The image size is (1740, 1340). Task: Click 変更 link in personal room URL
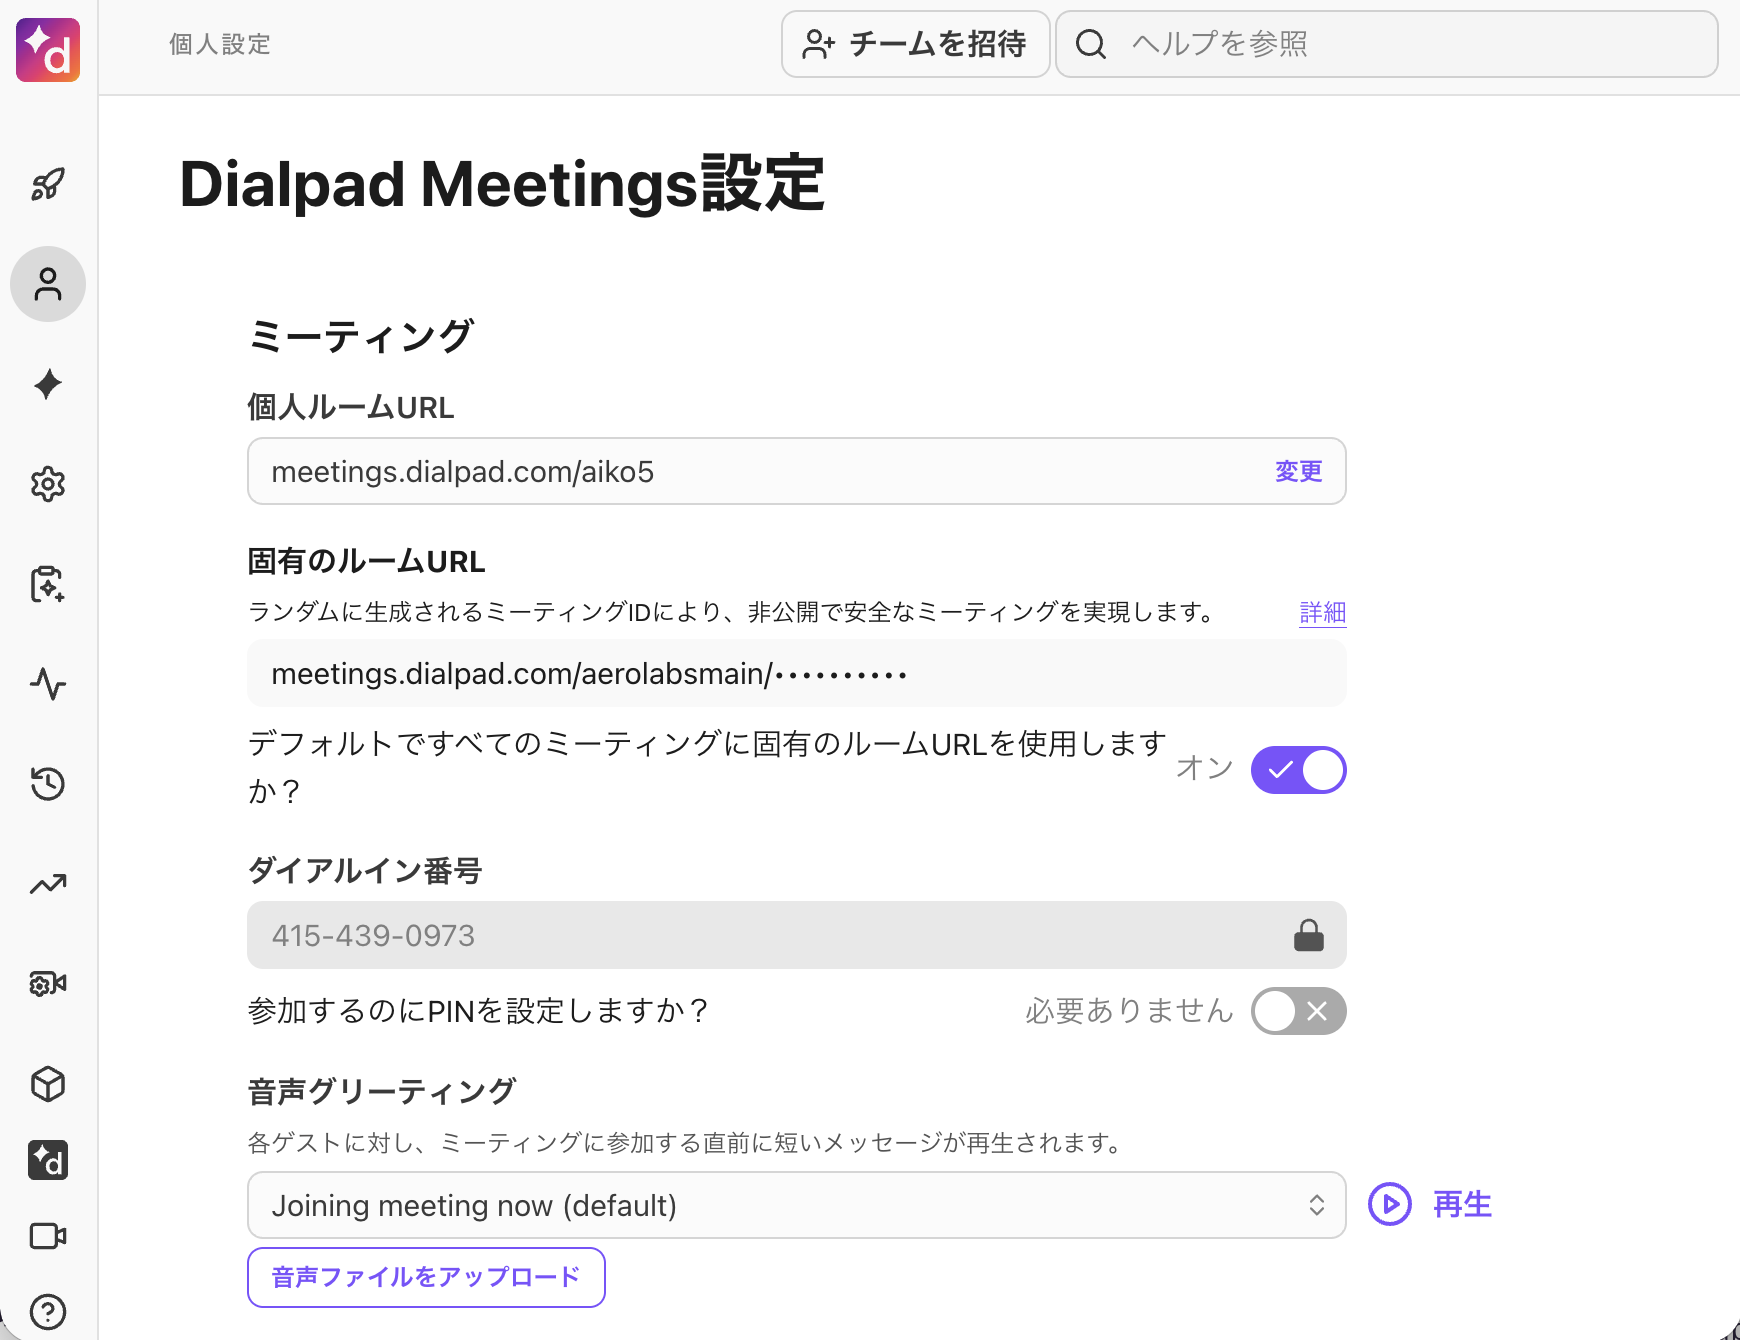coord(1299,471)
